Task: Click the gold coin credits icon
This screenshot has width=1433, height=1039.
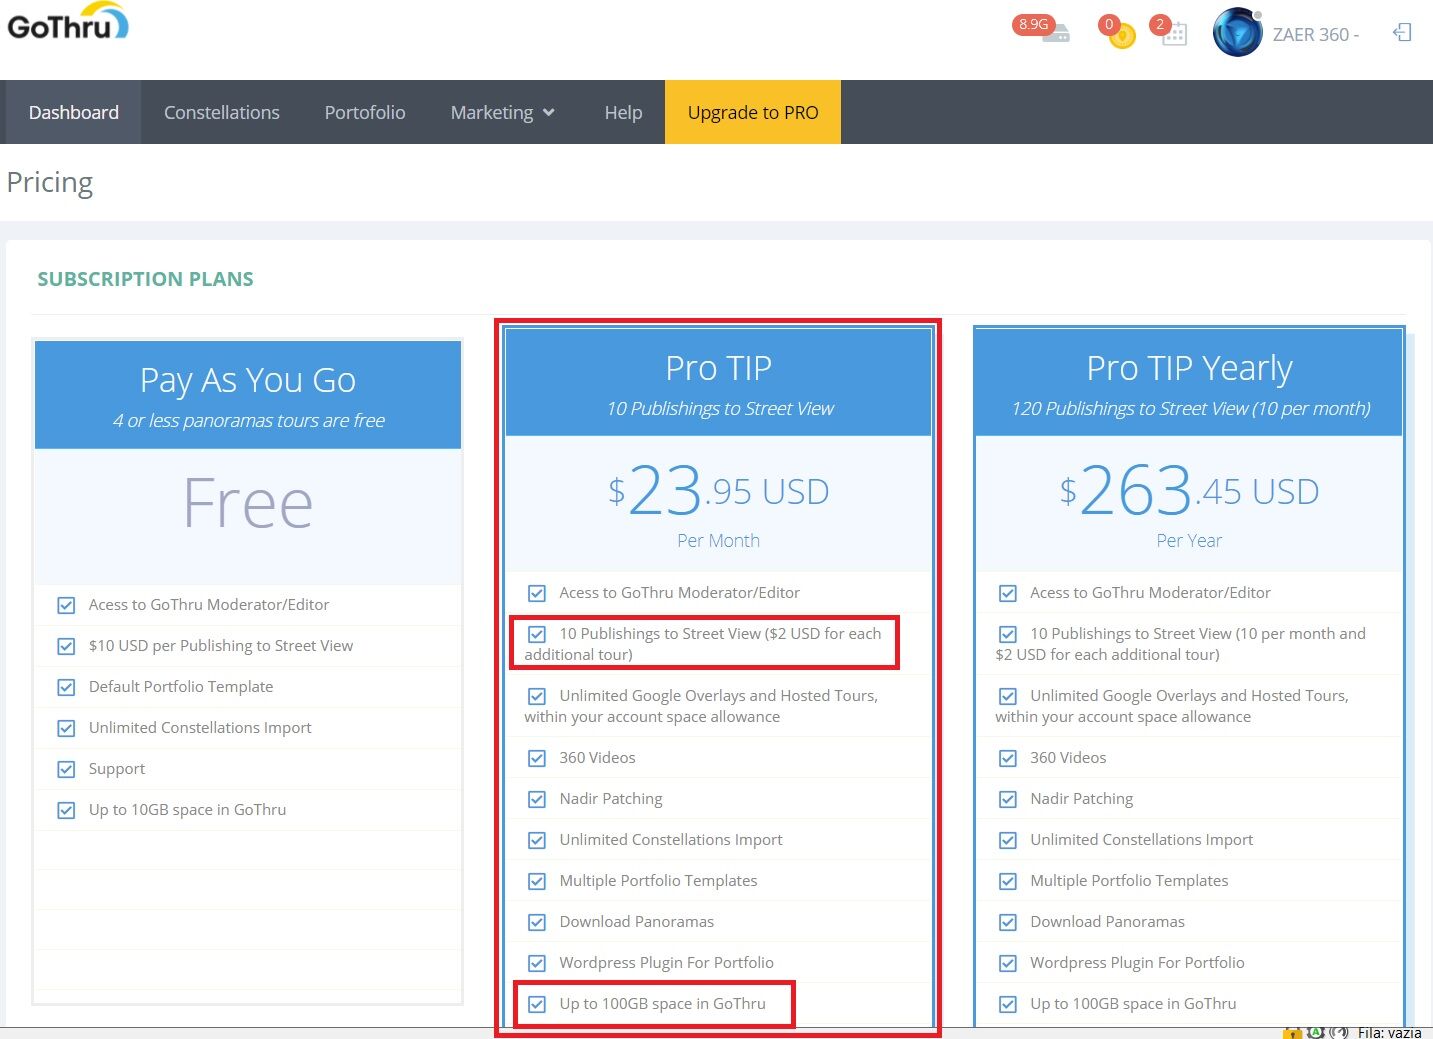Action: click(x=1122, y=37)
